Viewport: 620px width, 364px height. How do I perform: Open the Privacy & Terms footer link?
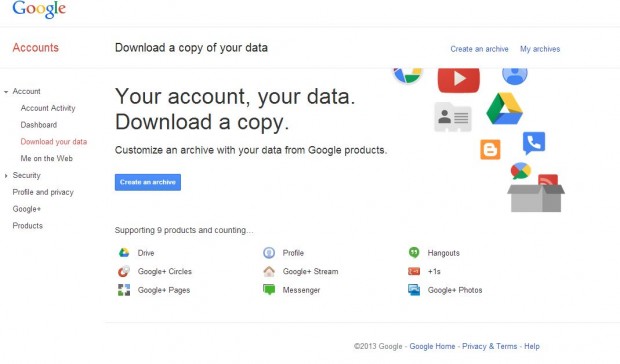click(490, 346)
